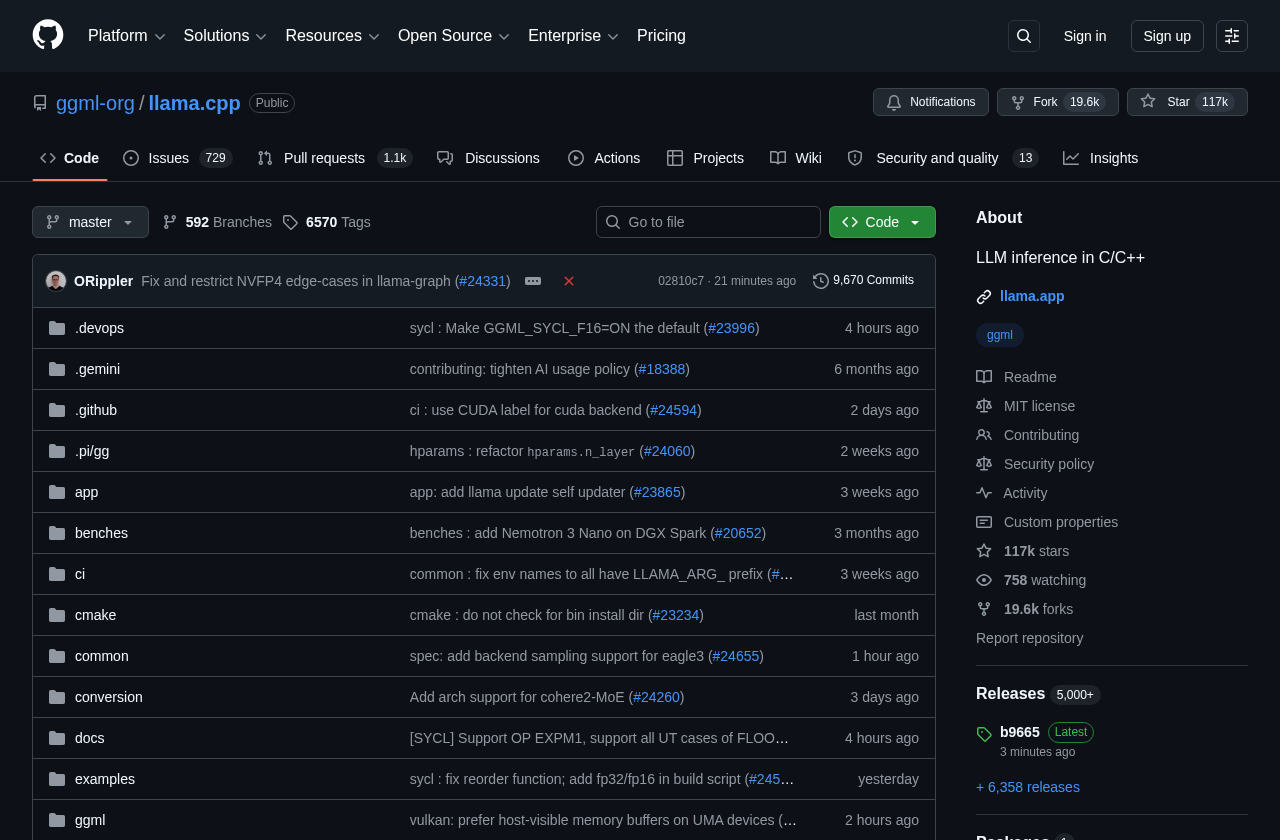Image resolution: width=1280 pixels, height=840 pixels.
Task: View the 6570 Tags link
Action: [x=326, y=222]
